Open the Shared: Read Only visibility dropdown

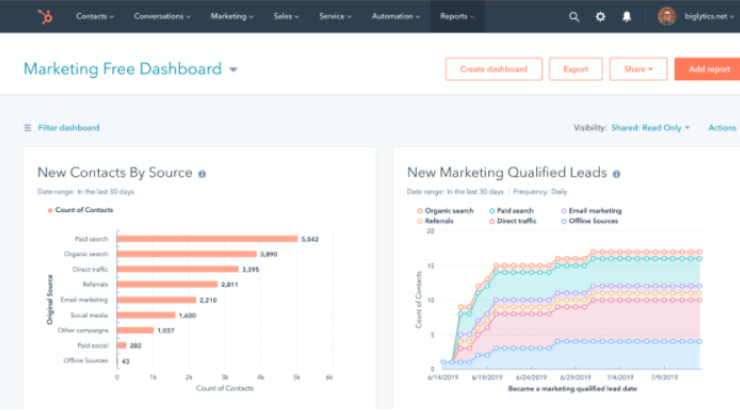pyautogui.click(x=650, y=128)
